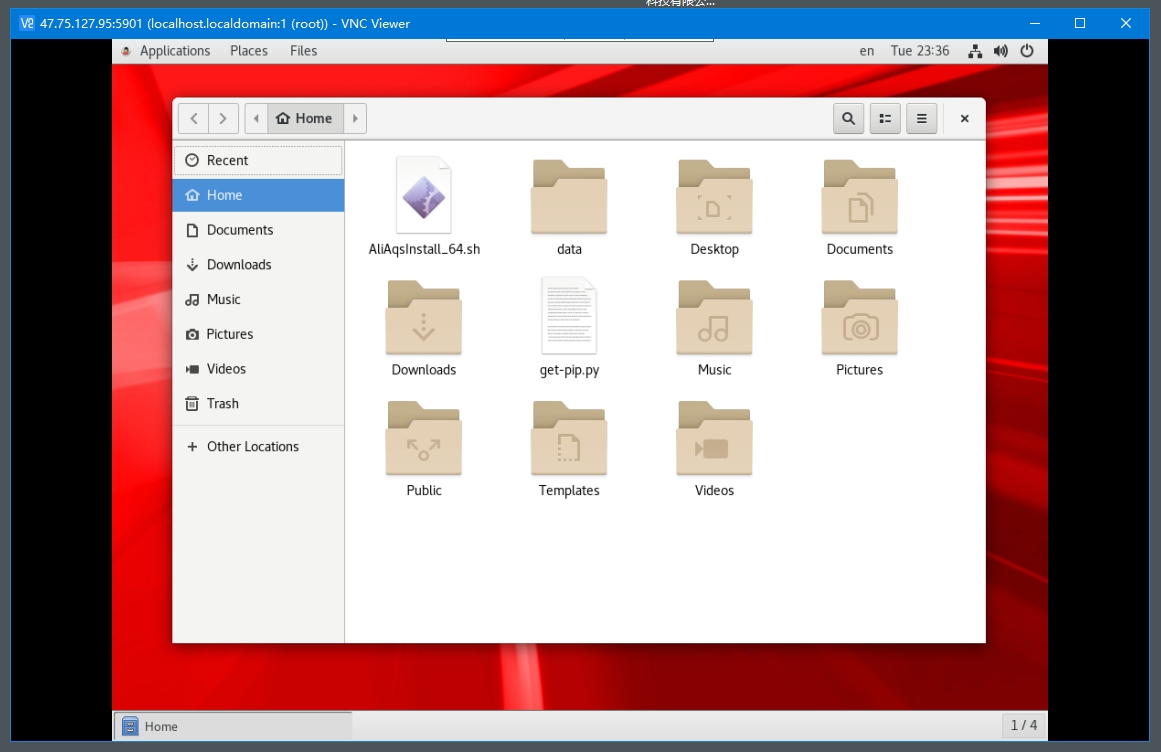Image resolution: width=1161 pixels, height=752 pixels.
Task: Click the Home path bar button
Action: click(x=305, y=118)
